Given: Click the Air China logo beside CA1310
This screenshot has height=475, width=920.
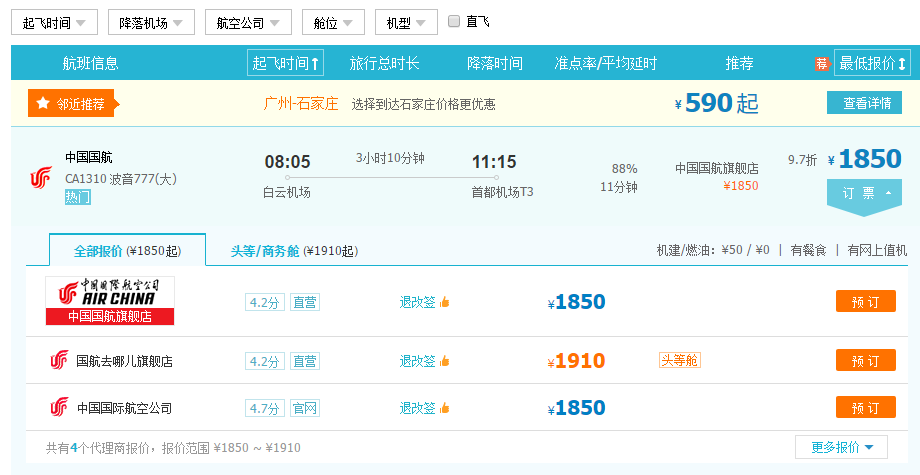Looking at the screenshot, I should pos(41,177).
